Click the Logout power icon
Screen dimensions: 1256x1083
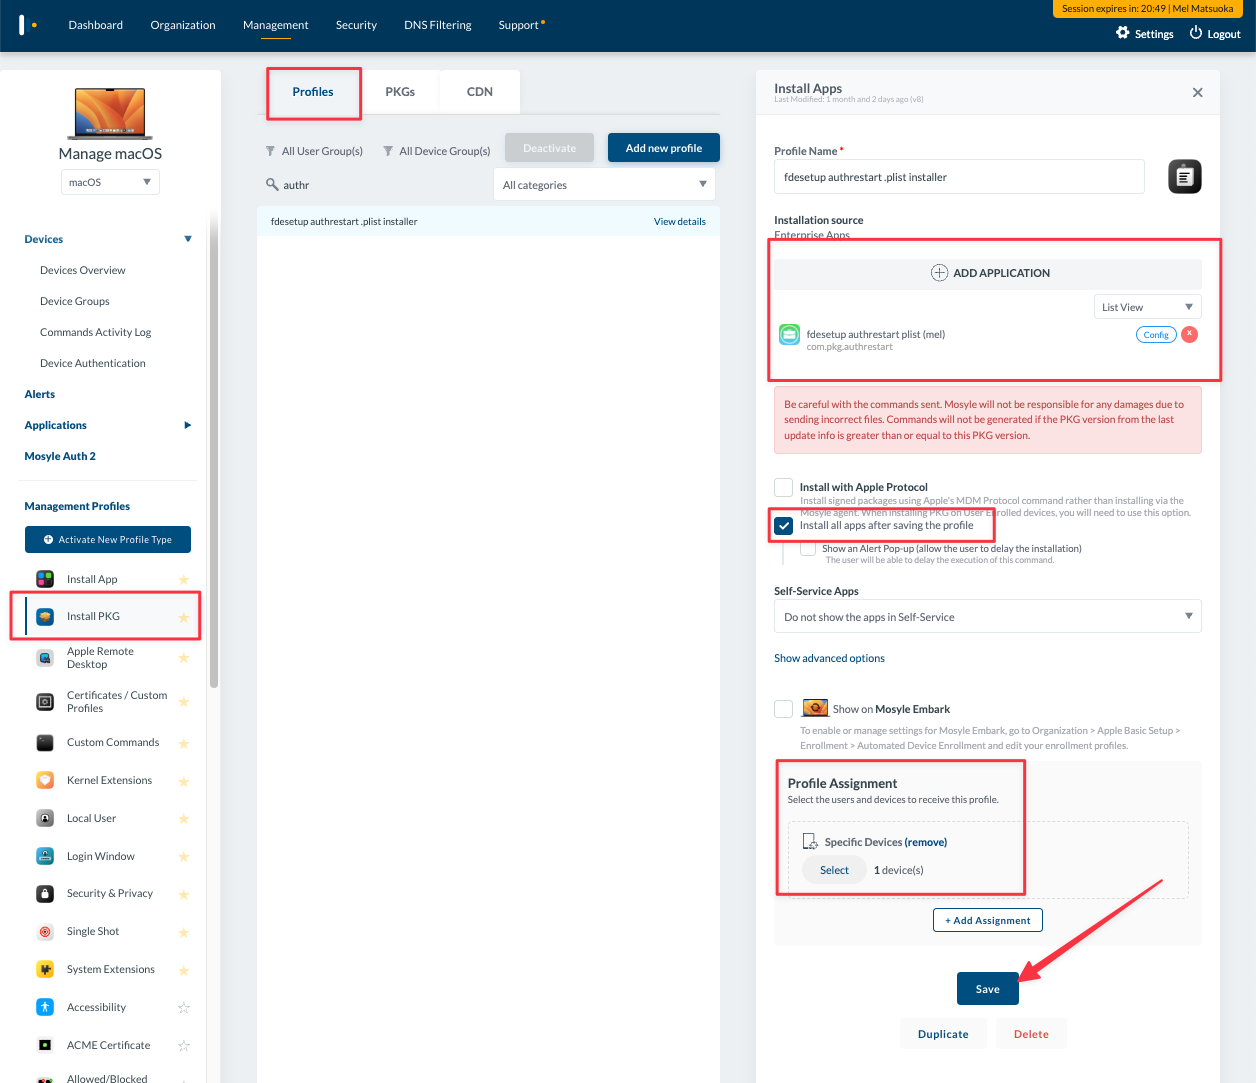(x=1196, y=33)
